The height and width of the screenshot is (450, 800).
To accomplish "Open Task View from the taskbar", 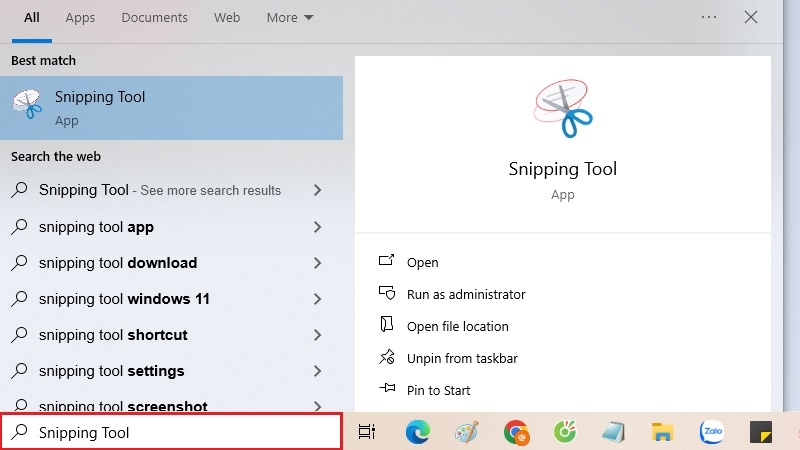I will pos(366,432).
